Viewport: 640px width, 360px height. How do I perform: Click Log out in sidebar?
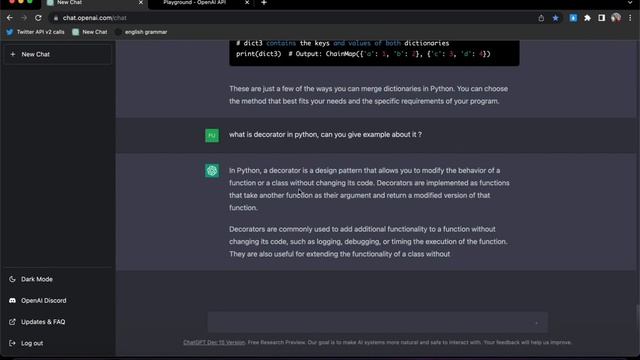[x=58, y=343]
